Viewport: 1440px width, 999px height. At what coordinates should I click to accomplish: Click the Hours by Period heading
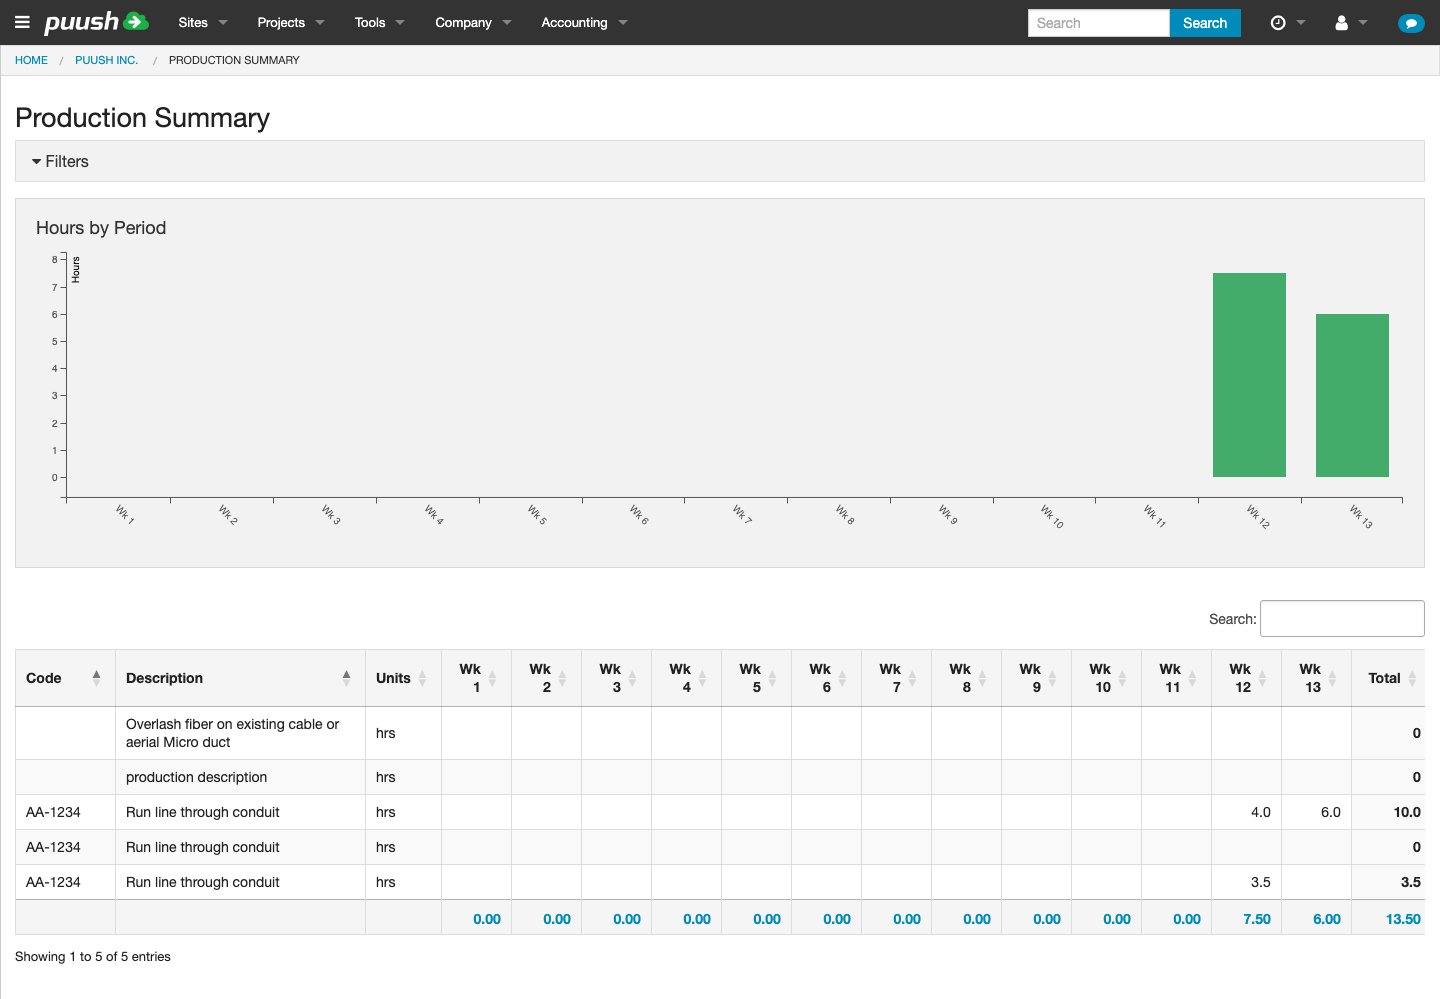(x=101, y=228)
